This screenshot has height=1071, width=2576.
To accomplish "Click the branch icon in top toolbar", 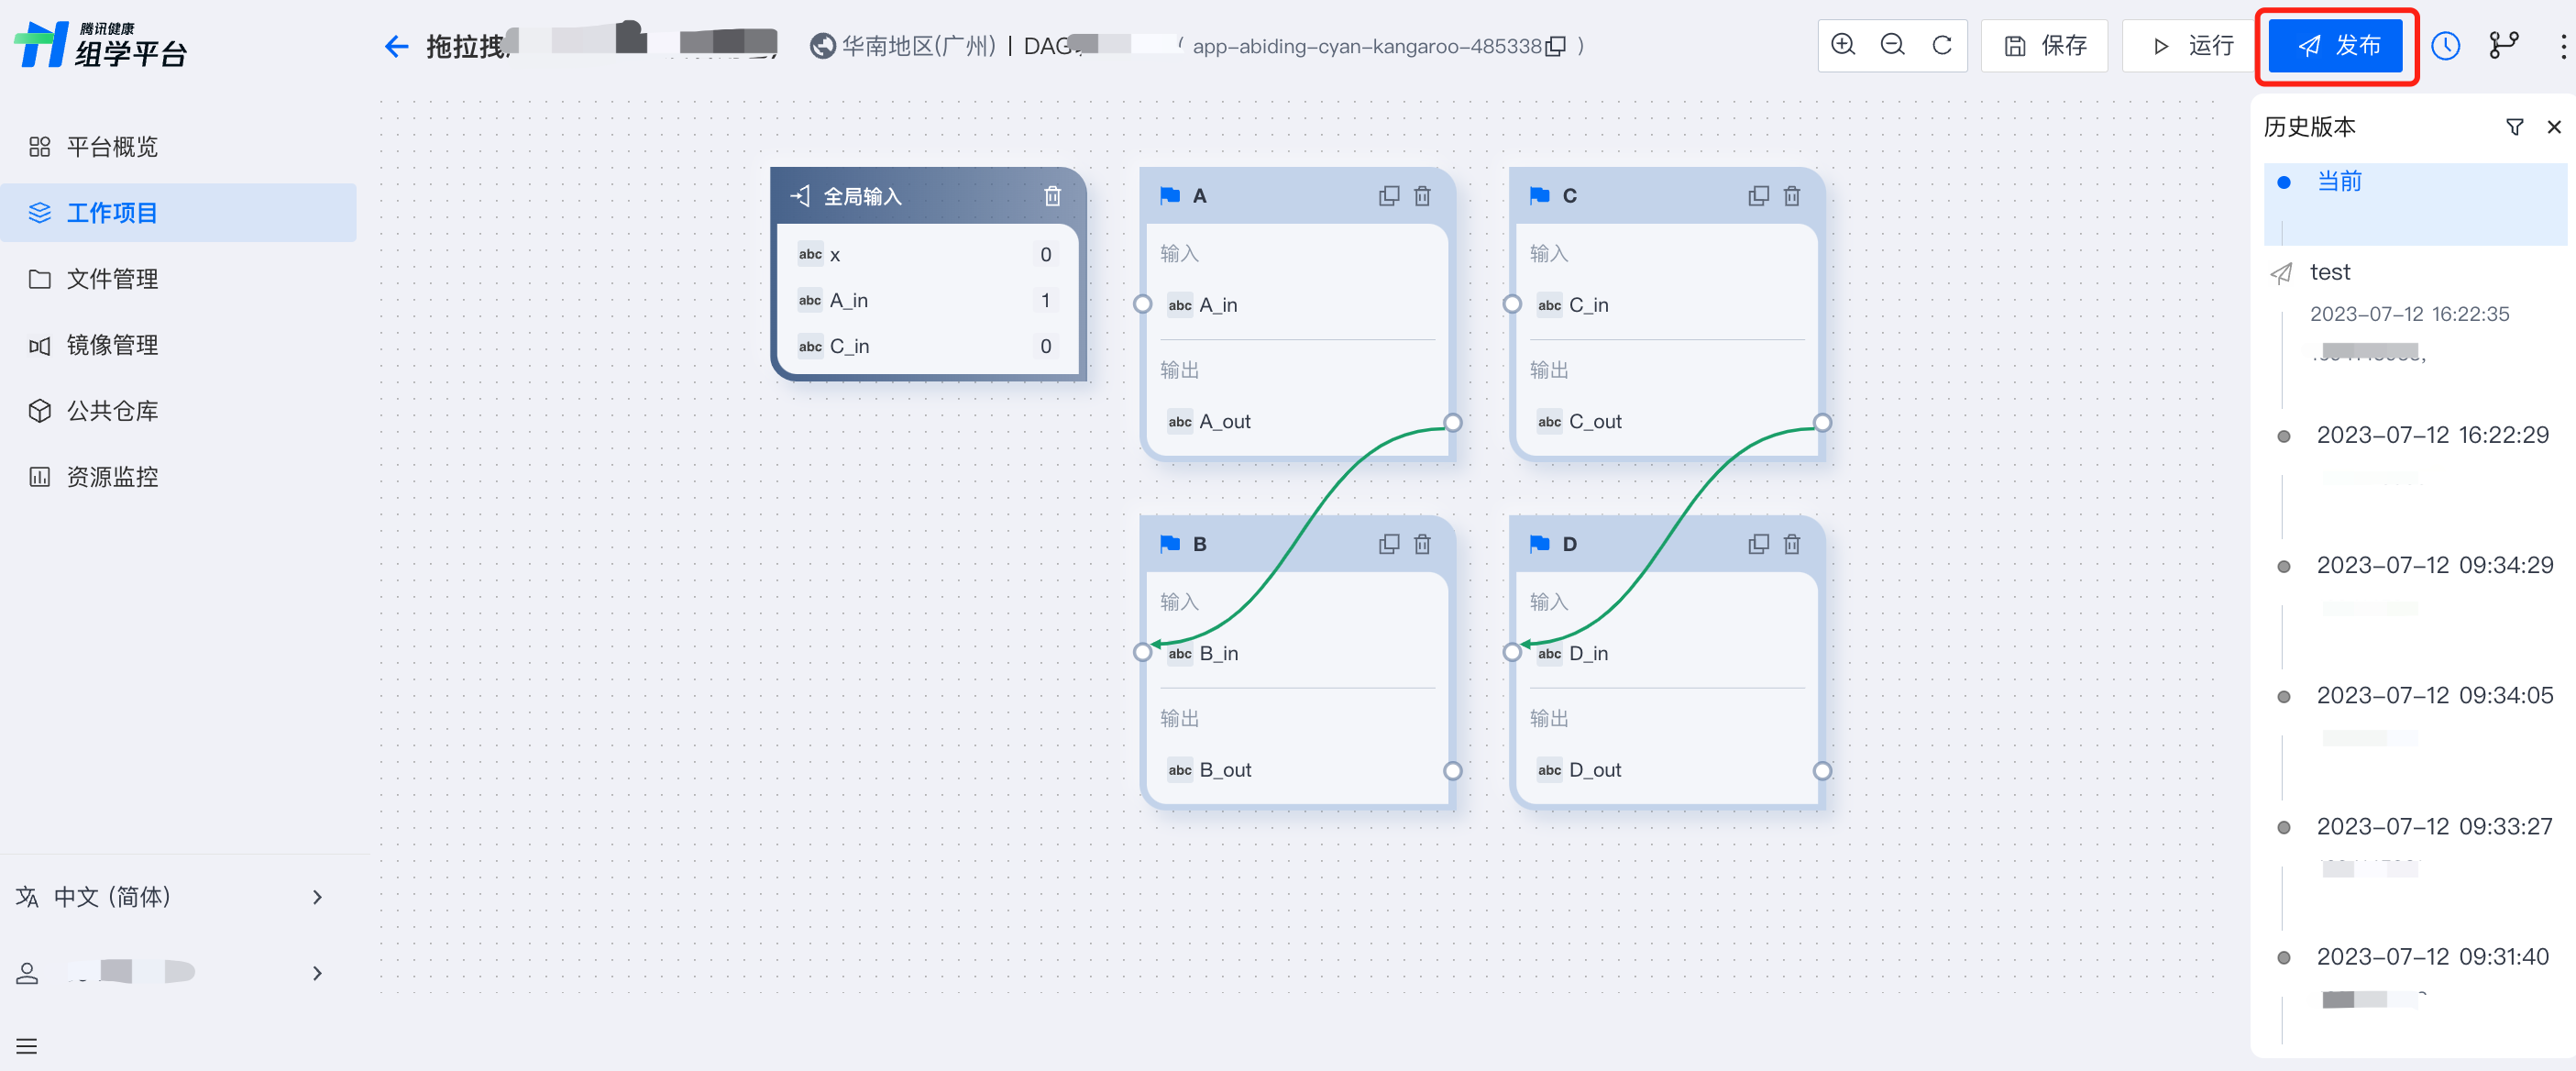I will pyautogui.click(x=2503, y=46).
